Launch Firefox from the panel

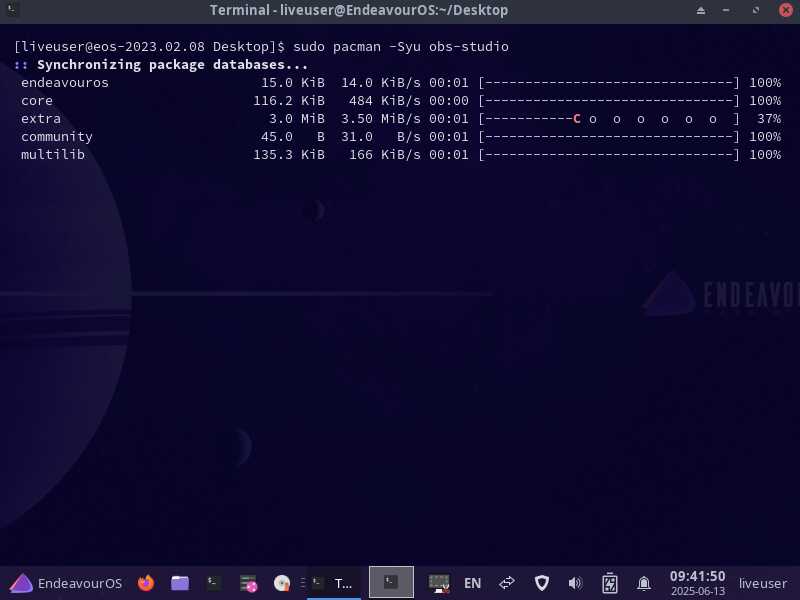point(146,583)
